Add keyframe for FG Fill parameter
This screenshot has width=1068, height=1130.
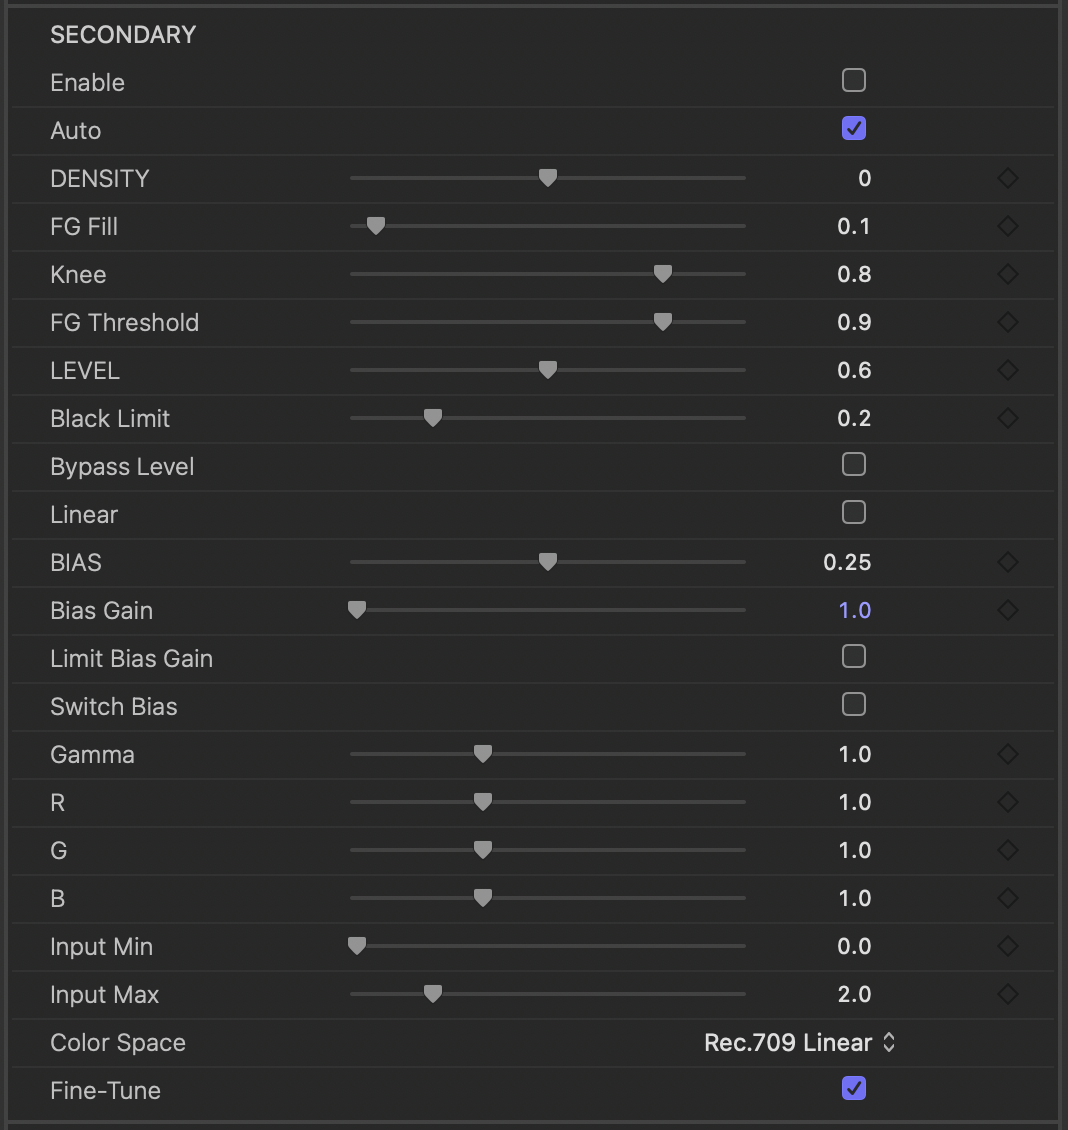coord(1008,227)
